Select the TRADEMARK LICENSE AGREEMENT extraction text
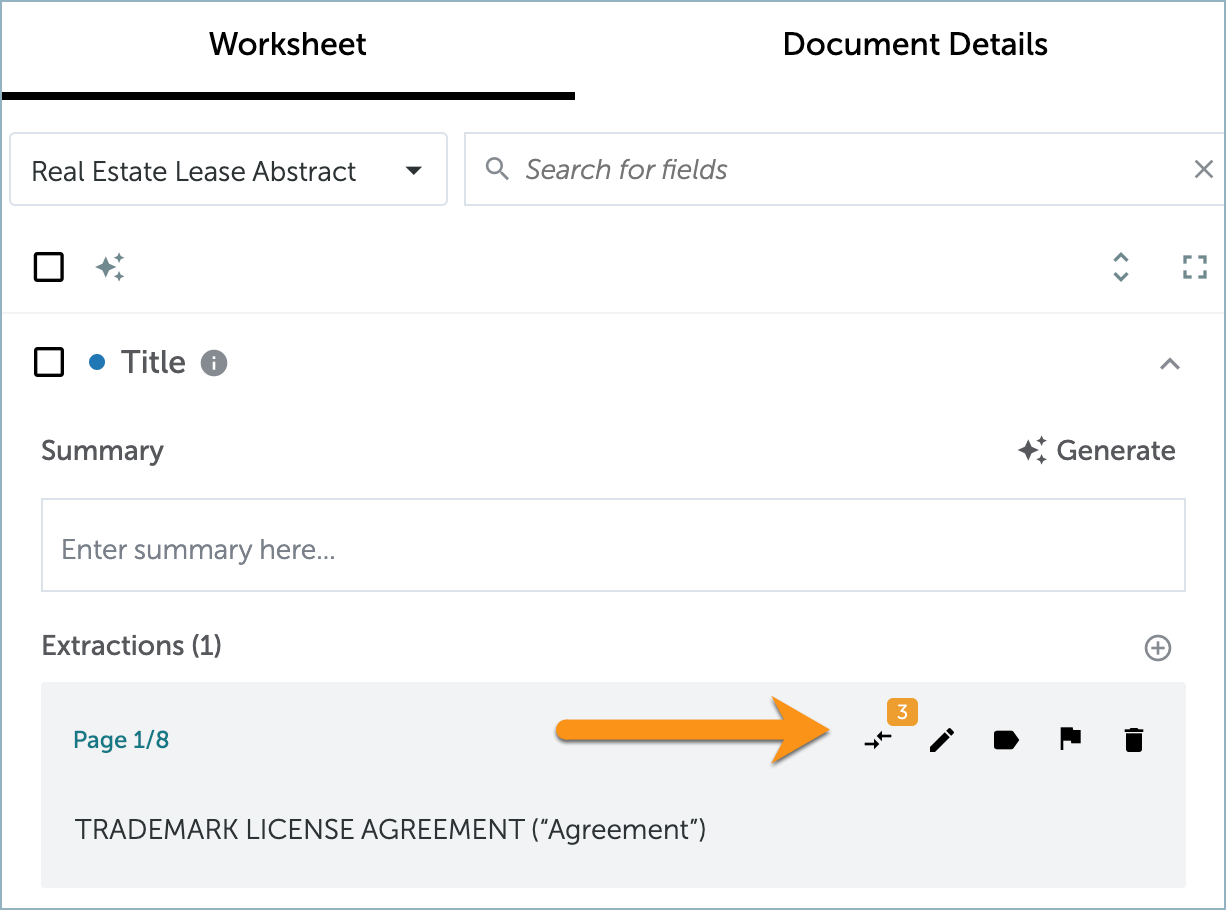Image resolution: width=1226 pixels, height=910 pixels. [x=391, y=829]
